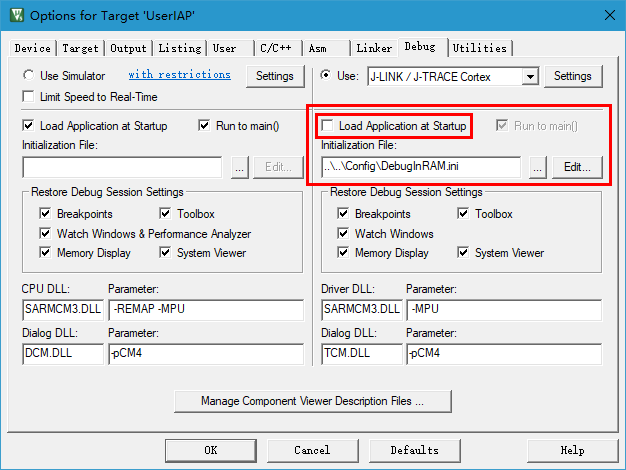Click Driver DLL Parameter field -MPU
This screenshot has width=626, height=470.
[x=504, y=310]
